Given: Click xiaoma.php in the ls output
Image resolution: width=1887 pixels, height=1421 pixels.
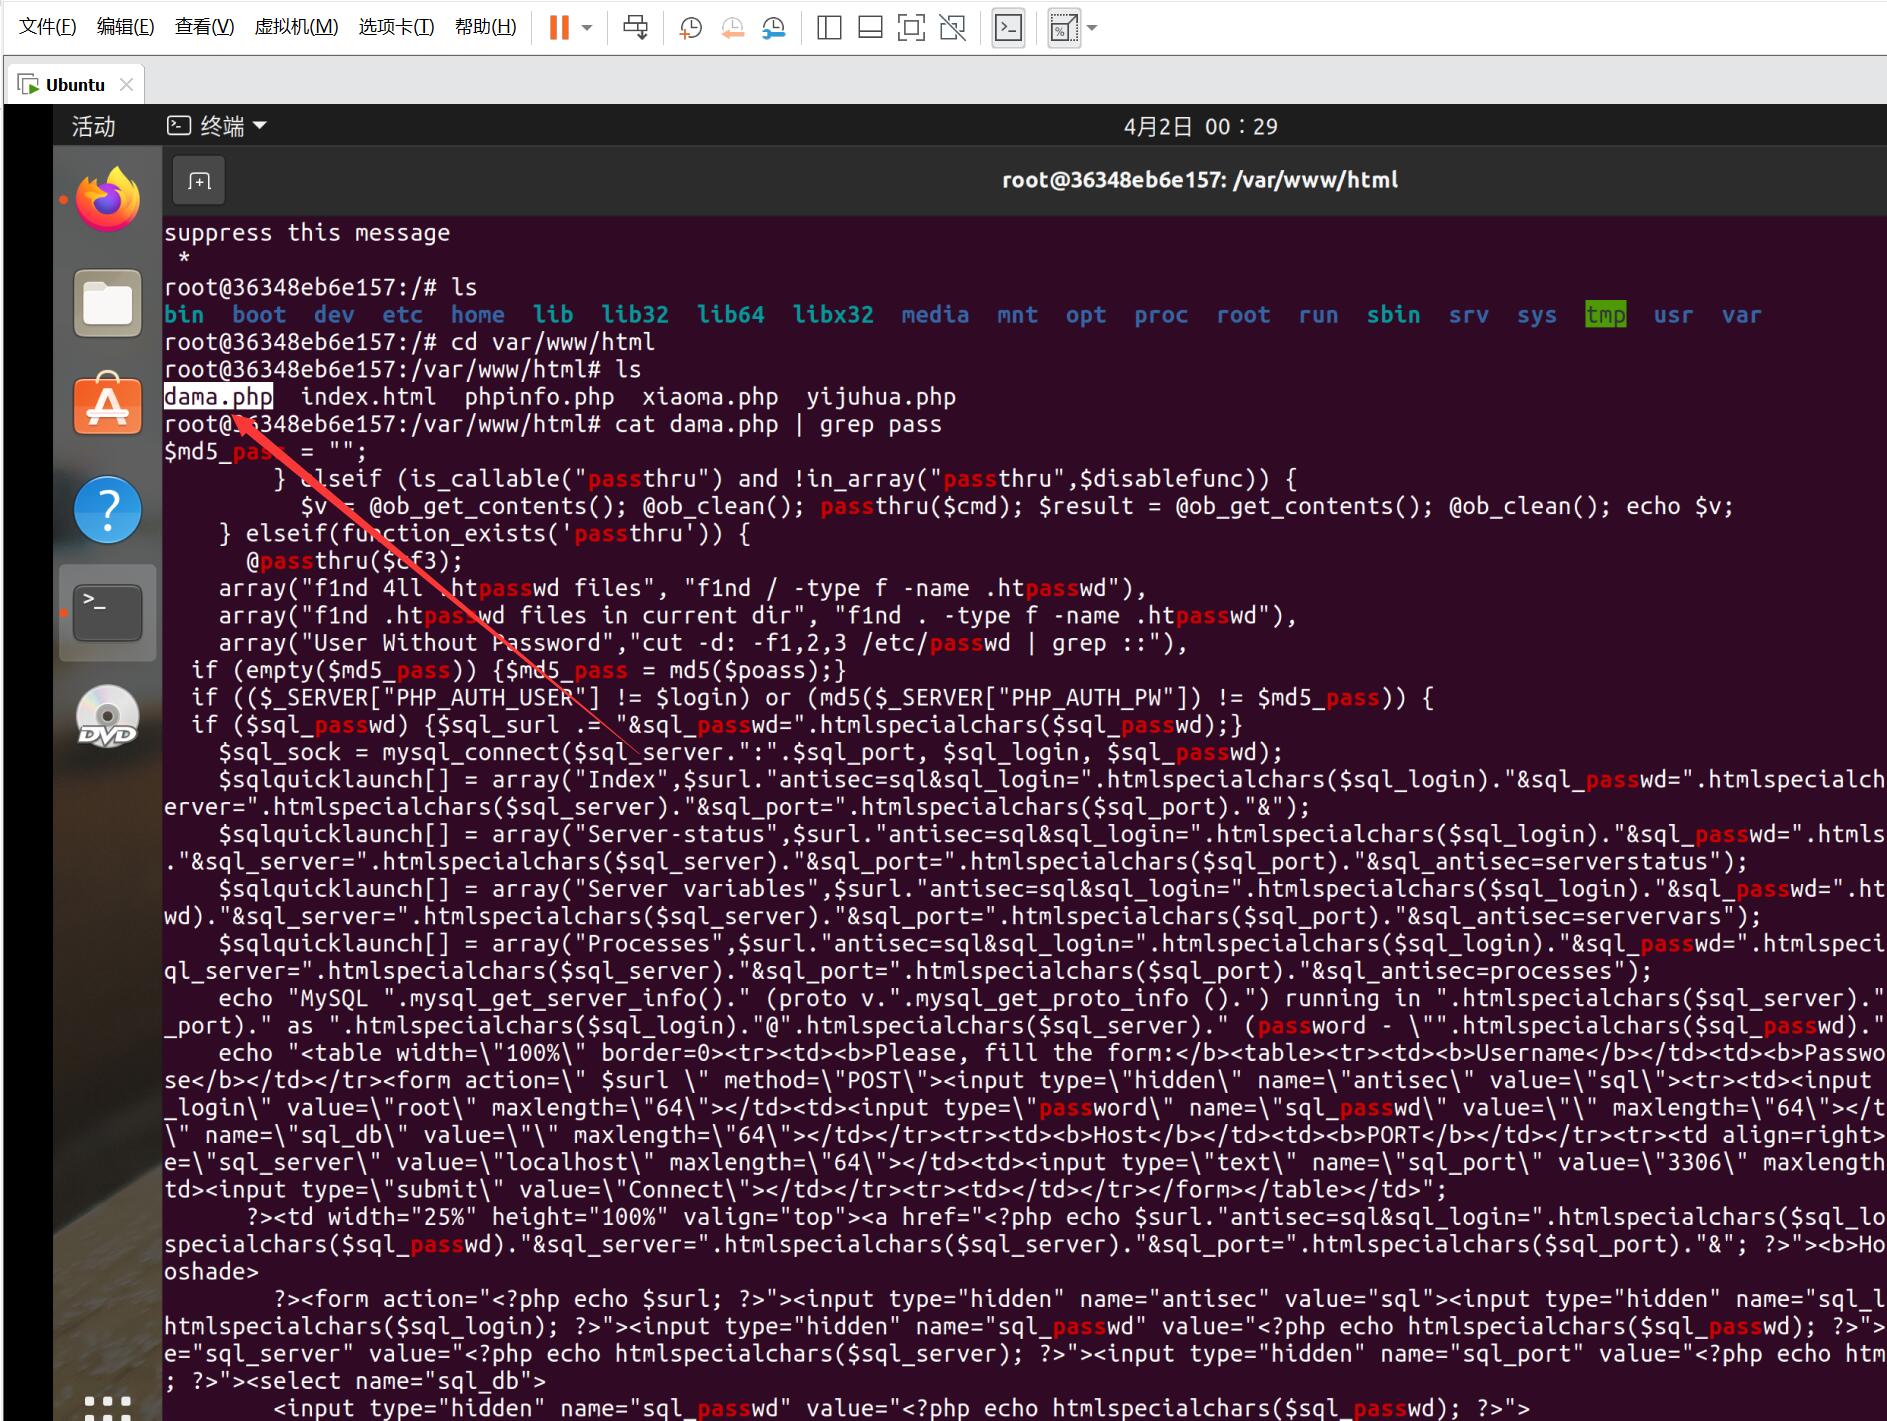Looking at the screenshot, I should click(710, 397).
